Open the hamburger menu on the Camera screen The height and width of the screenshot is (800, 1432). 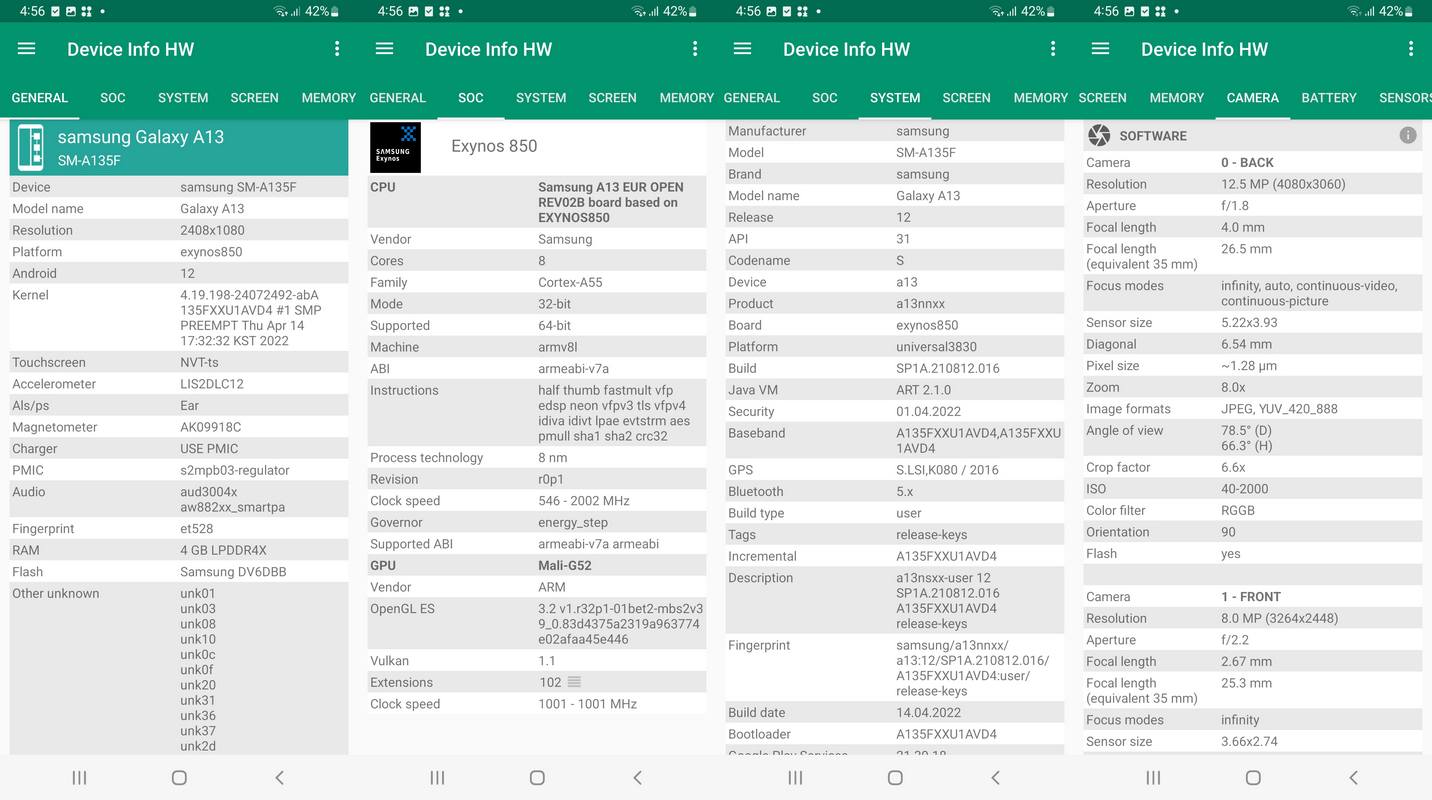(1101, 49)
